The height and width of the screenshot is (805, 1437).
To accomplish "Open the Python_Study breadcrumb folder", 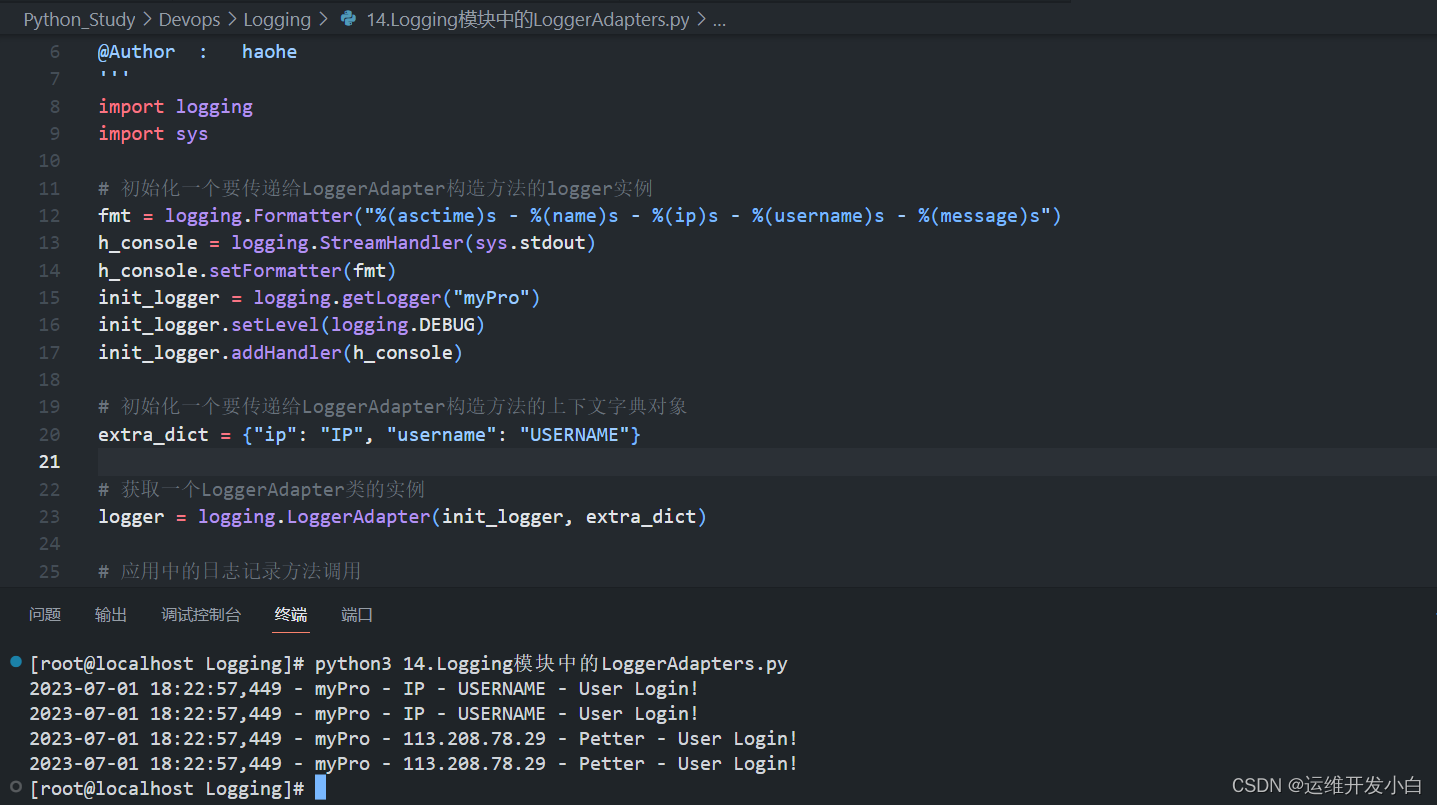I will (x=80, y=20).
